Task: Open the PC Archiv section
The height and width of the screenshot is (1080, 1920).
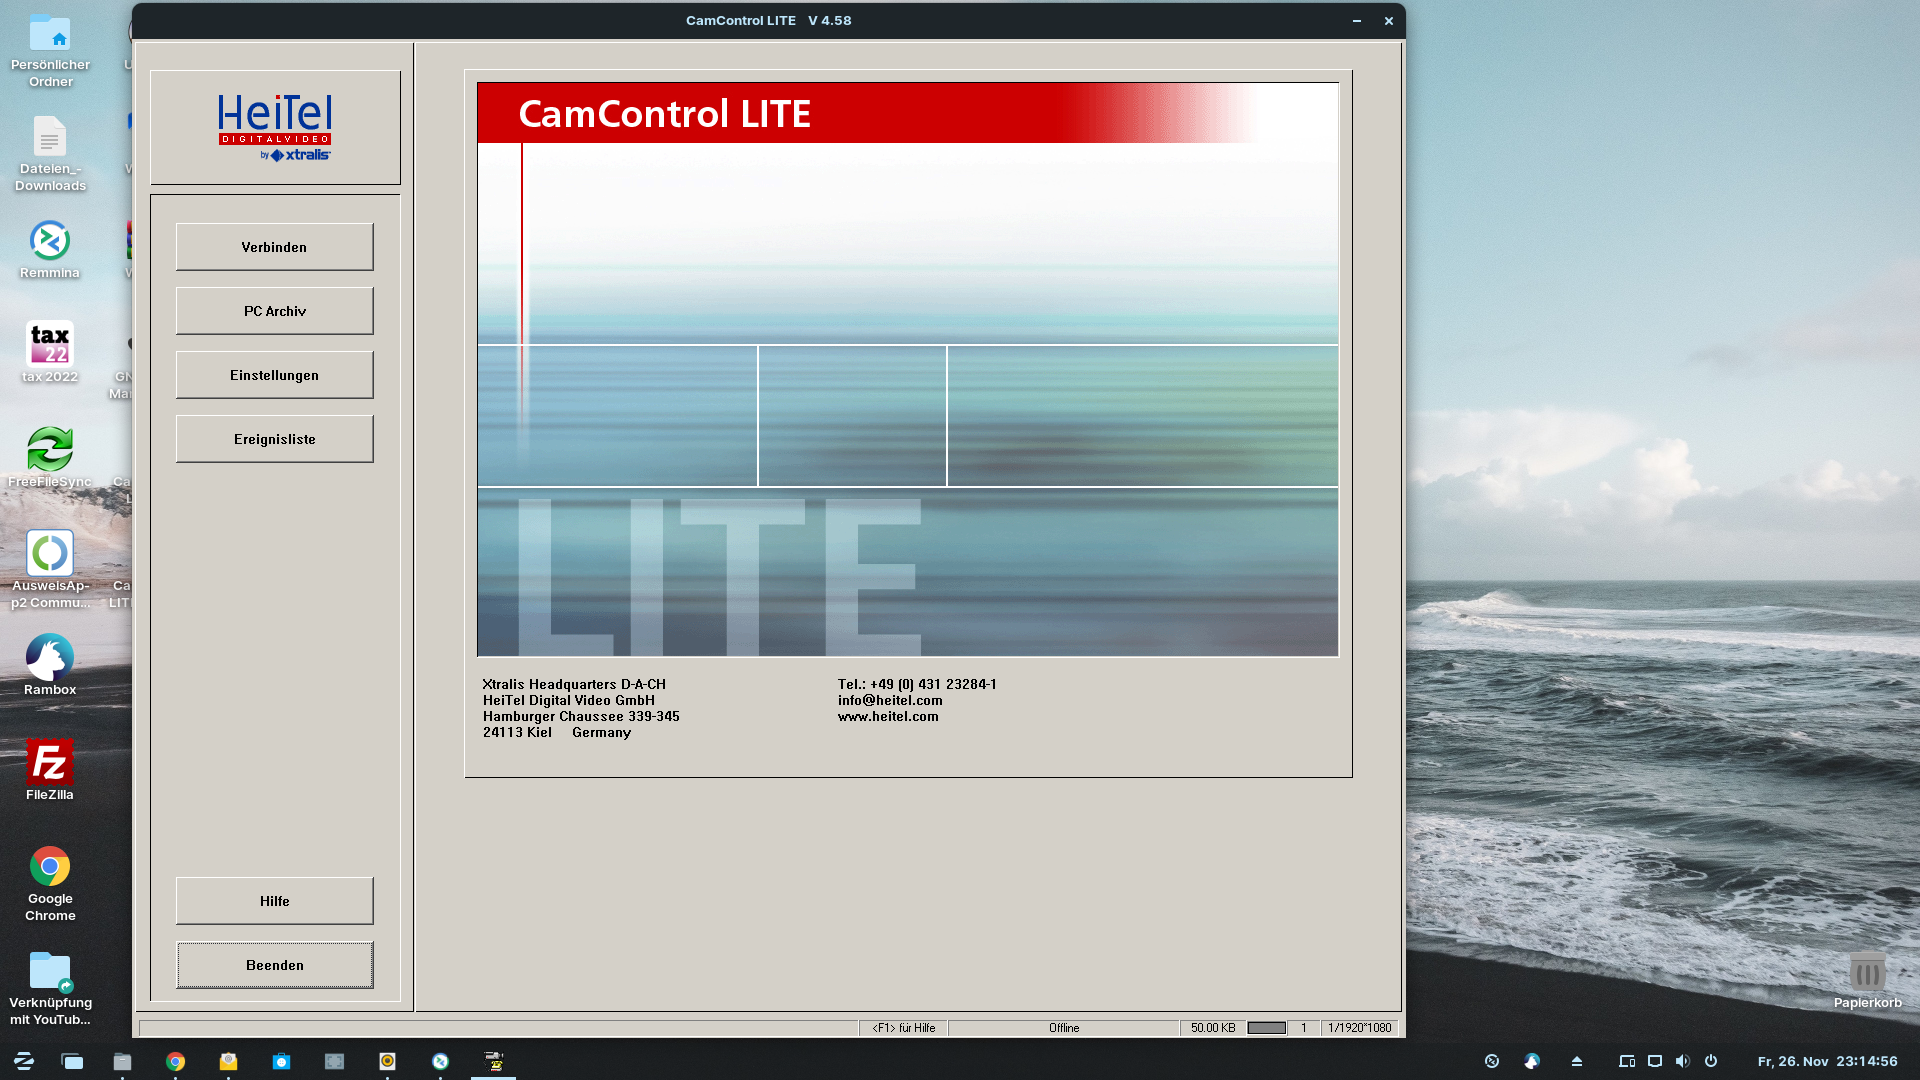Action: pyautogui.click(x=274, y=311)
